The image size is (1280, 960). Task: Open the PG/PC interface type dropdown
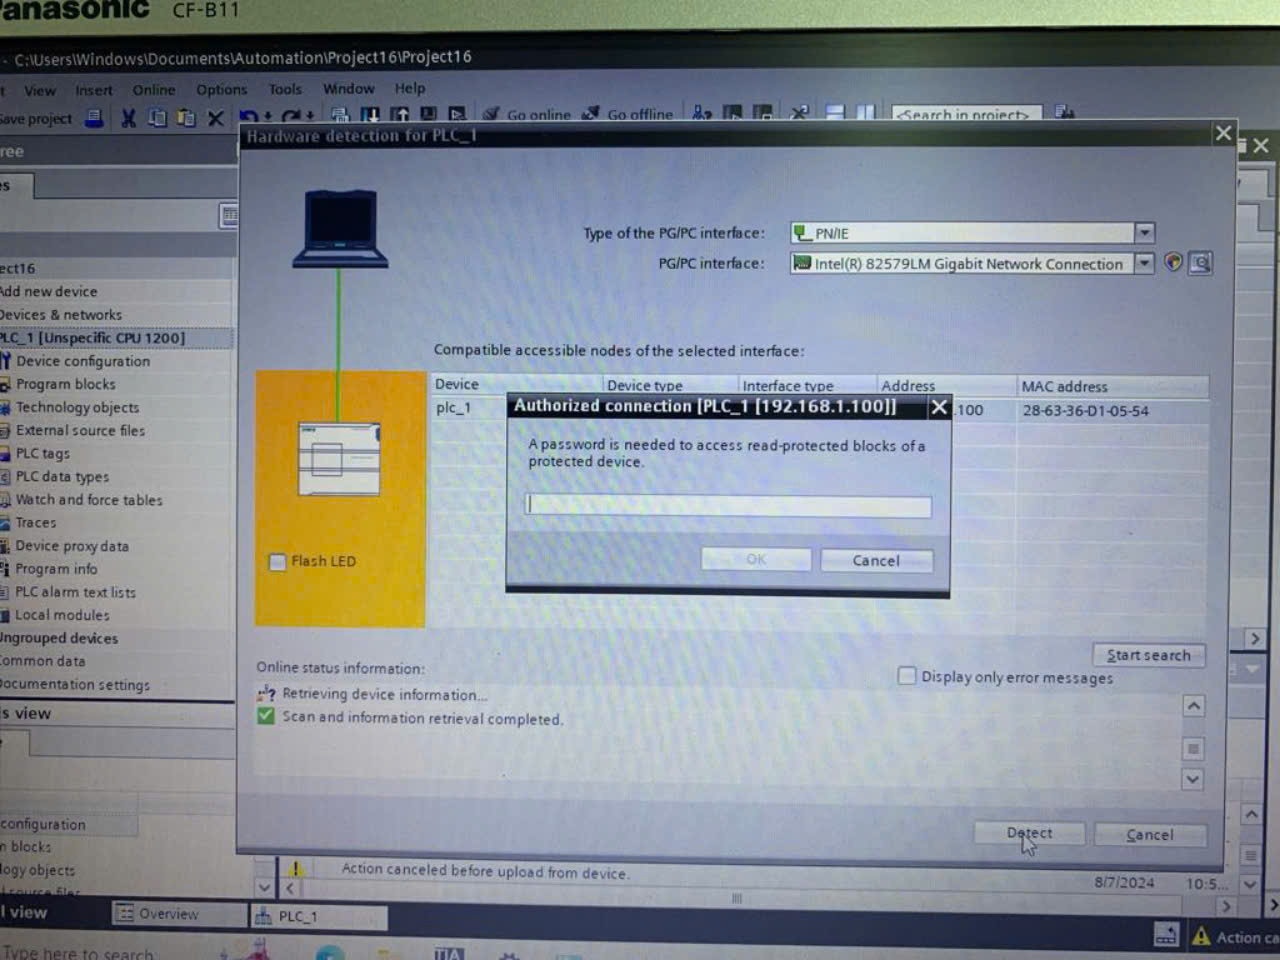click(x=1143, y=232)
